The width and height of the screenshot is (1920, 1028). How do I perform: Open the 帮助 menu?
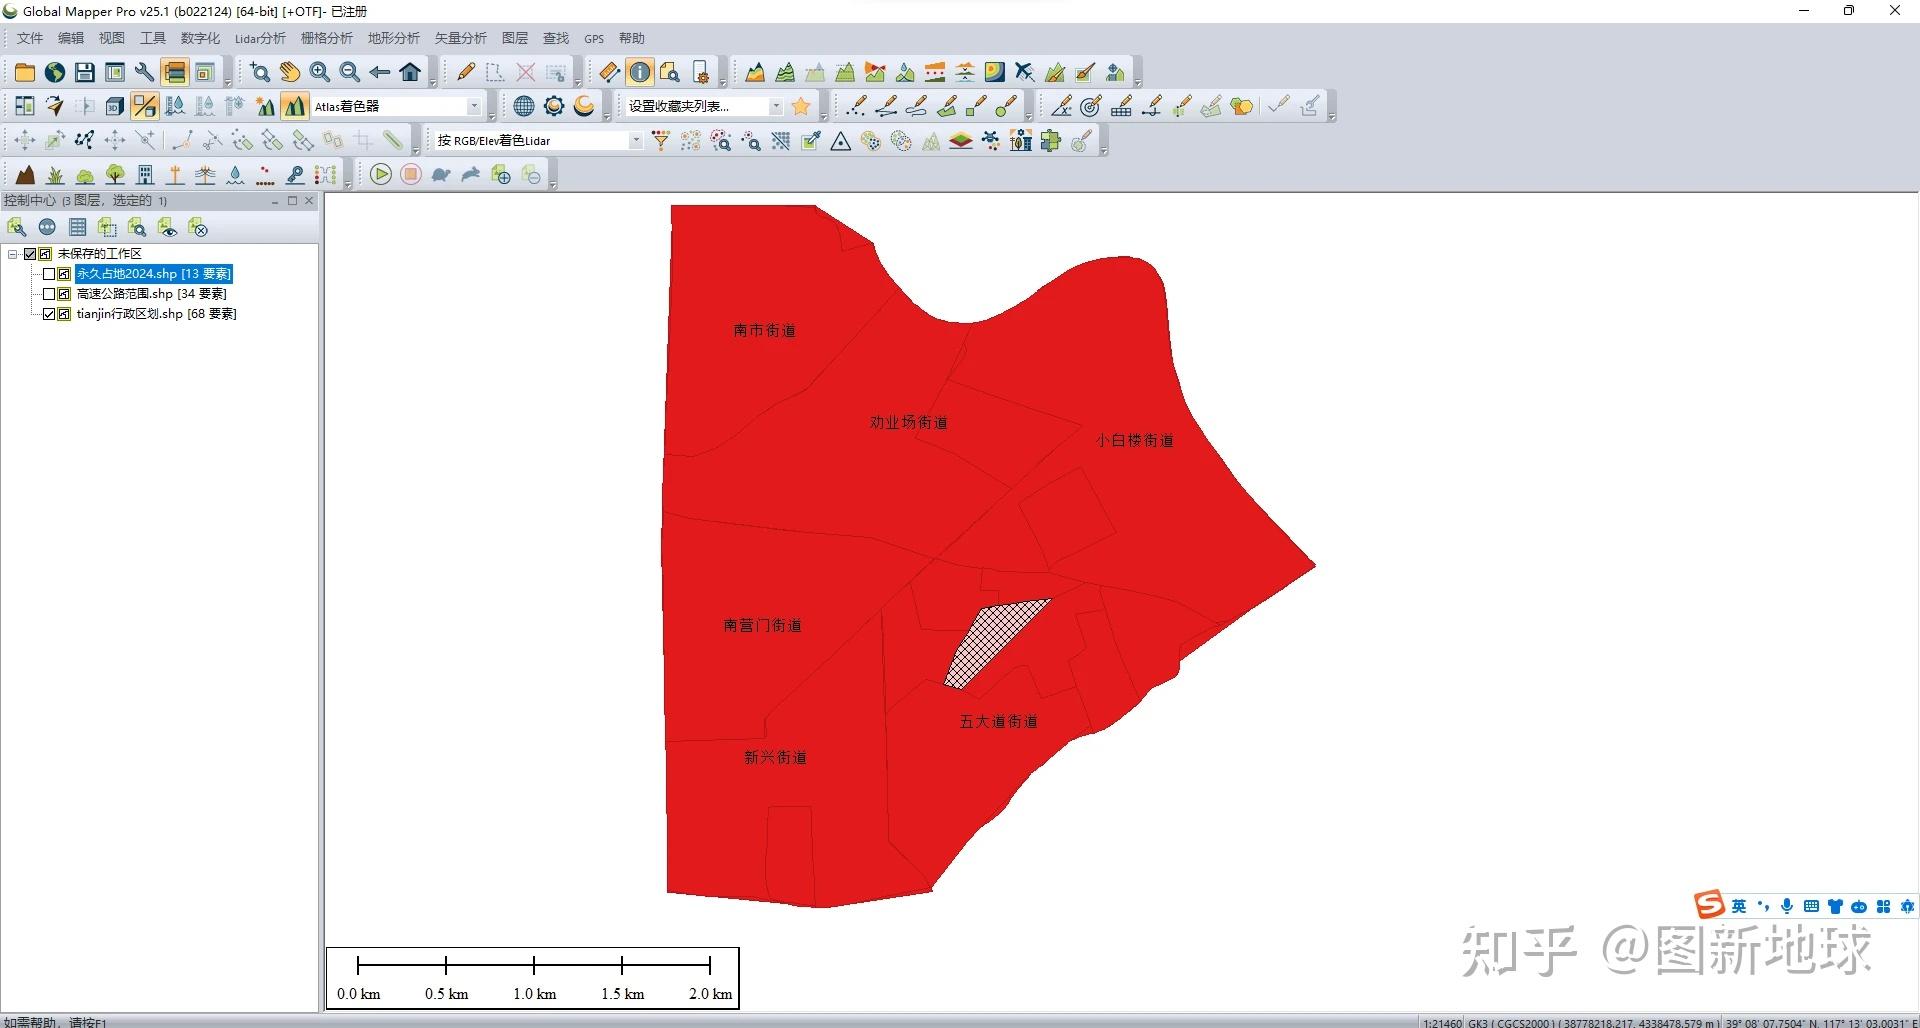pyautogui.click(x=632, y=38)
